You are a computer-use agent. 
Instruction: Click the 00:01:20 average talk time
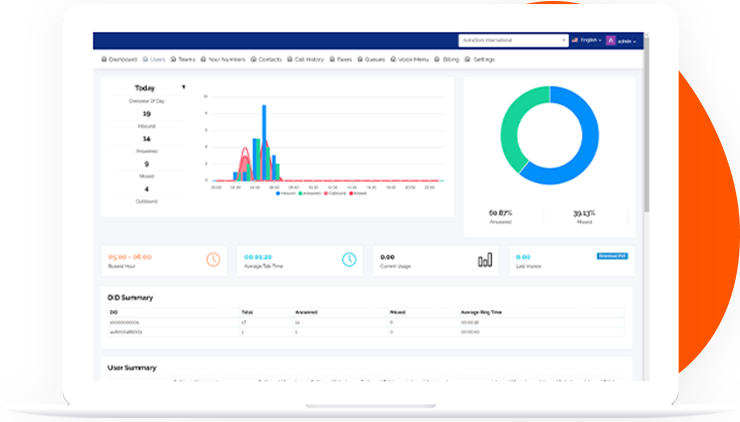tap(258, 257)
